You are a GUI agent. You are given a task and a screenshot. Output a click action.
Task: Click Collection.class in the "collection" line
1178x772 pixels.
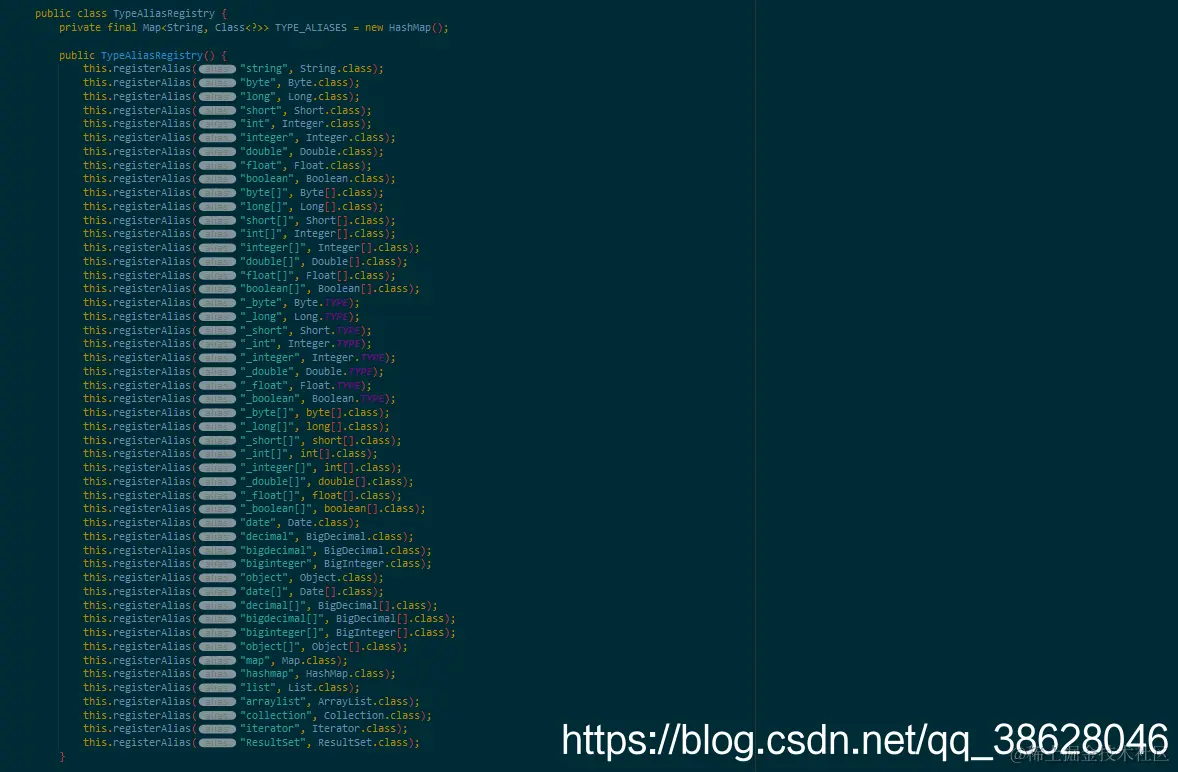click(371, 716)
